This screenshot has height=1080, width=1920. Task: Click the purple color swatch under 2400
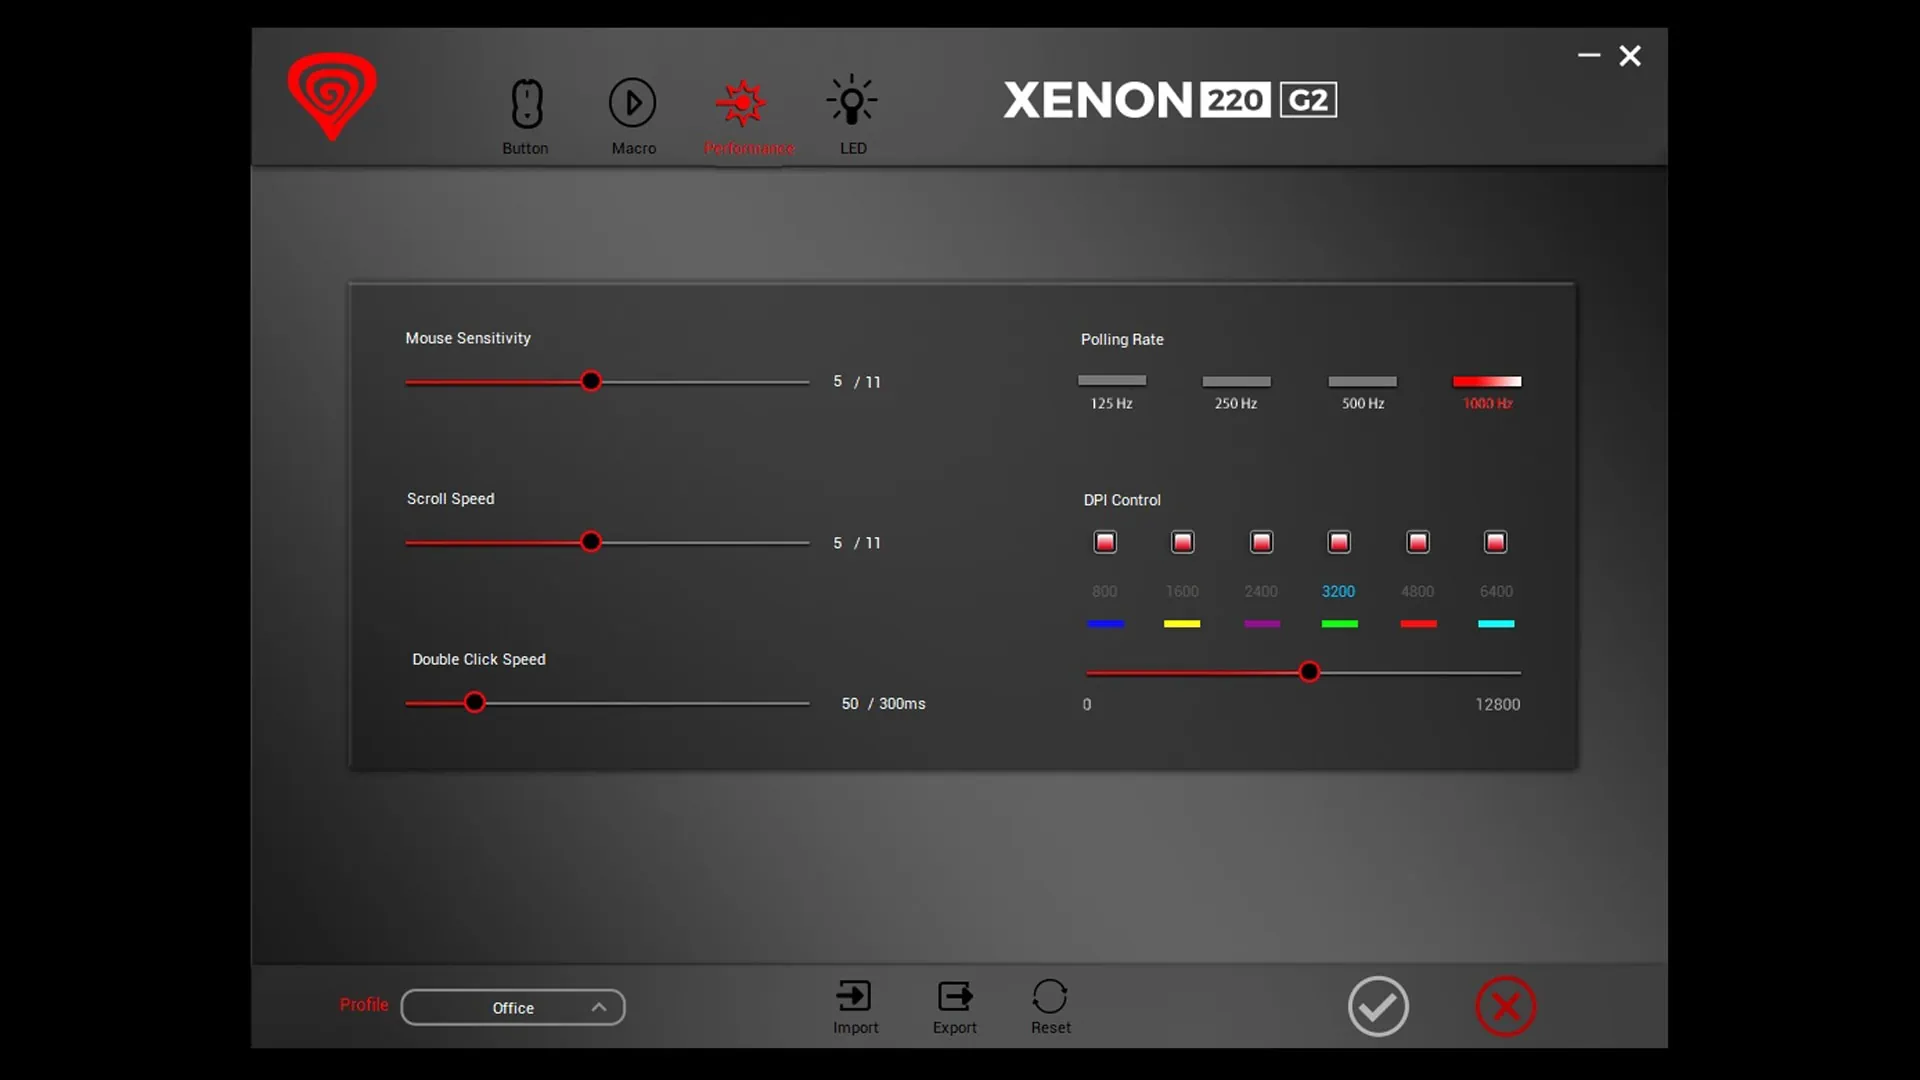pos(1262,624)
